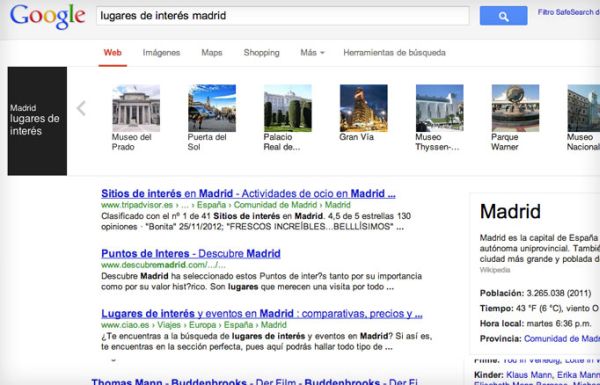
Task: Click the Puerta del Sol thumbnail
Action: (x=212, y=108)
